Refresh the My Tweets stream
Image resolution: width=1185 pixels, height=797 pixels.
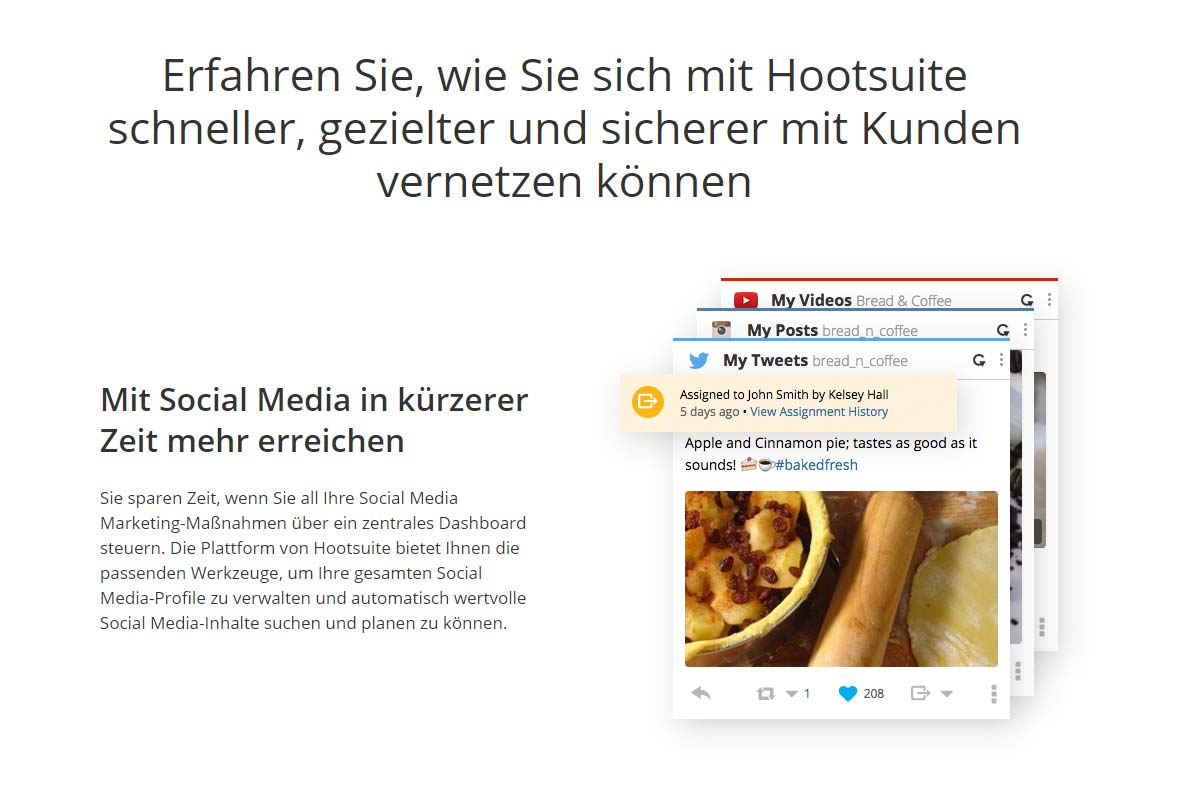[x=979, y=360]
